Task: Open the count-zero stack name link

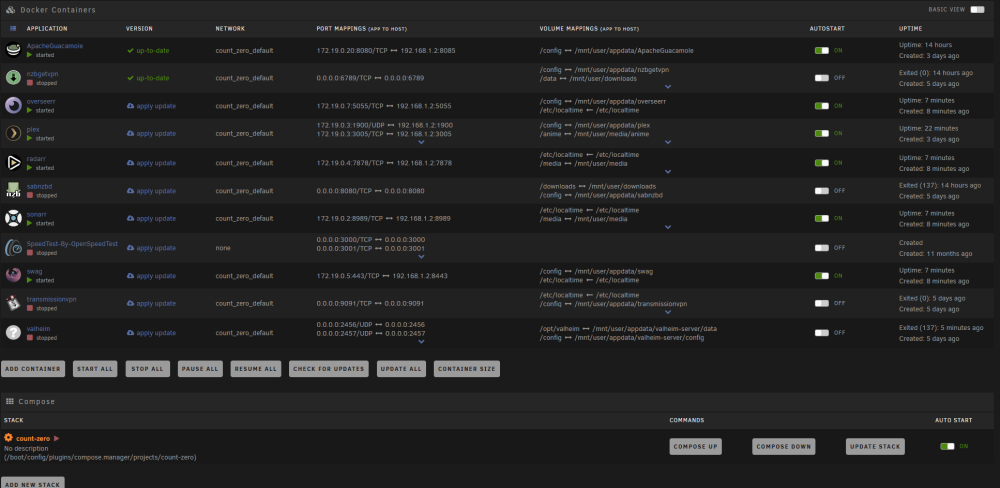Action: pyautogui.click(x=33, y=439)
